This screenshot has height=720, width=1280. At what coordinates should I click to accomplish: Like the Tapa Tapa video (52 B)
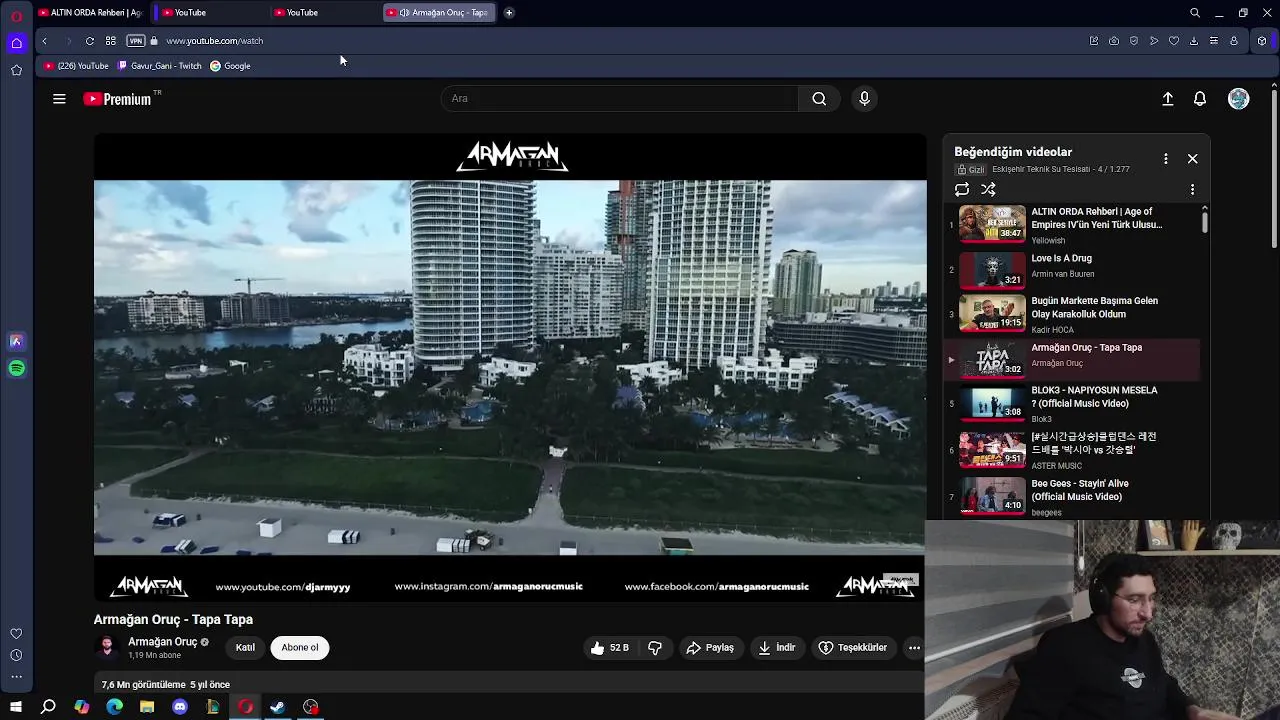[x=610, y=648]
